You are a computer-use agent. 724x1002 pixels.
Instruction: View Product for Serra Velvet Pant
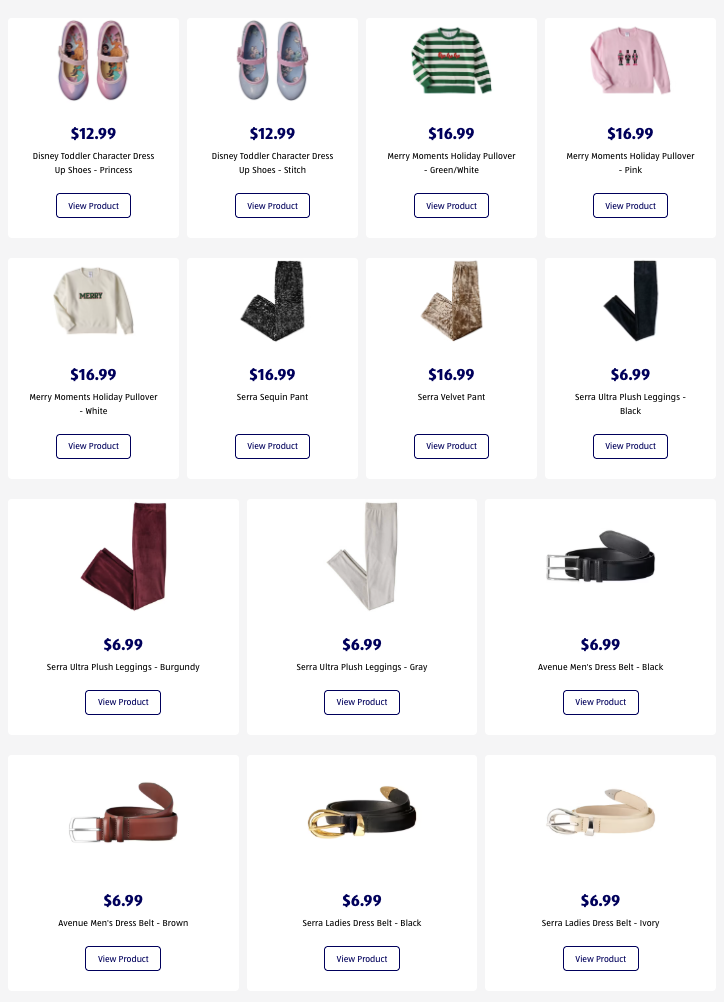[x=451, y=446]
